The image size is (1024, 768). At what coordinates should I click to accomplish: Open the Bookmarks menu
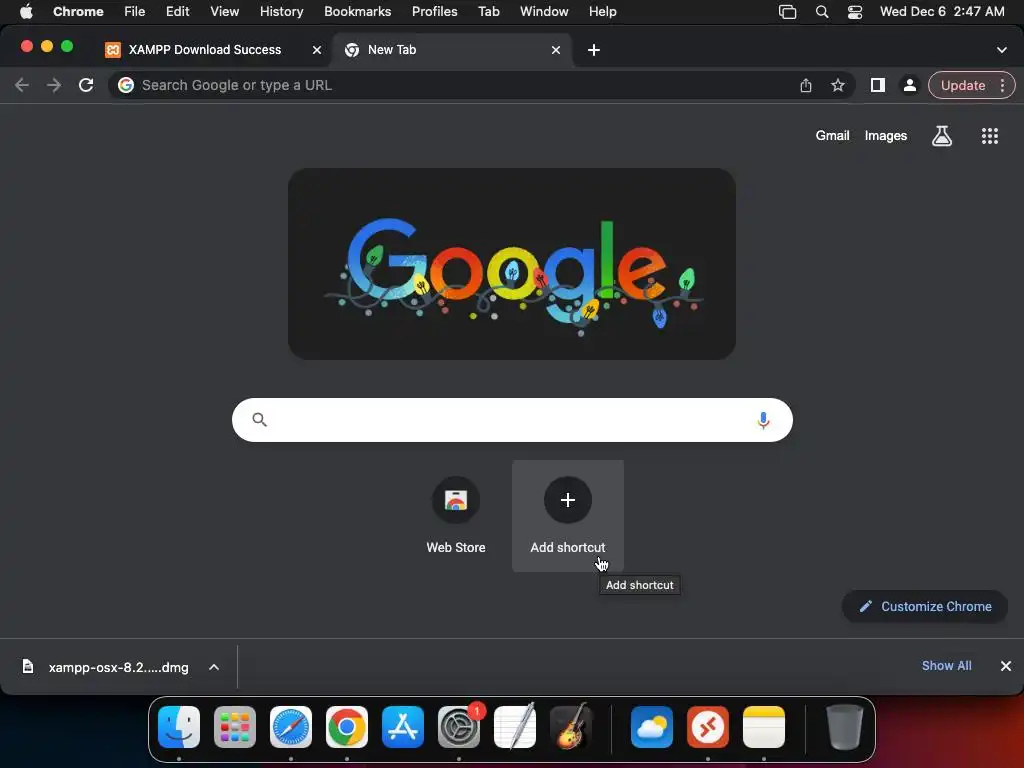357,12
